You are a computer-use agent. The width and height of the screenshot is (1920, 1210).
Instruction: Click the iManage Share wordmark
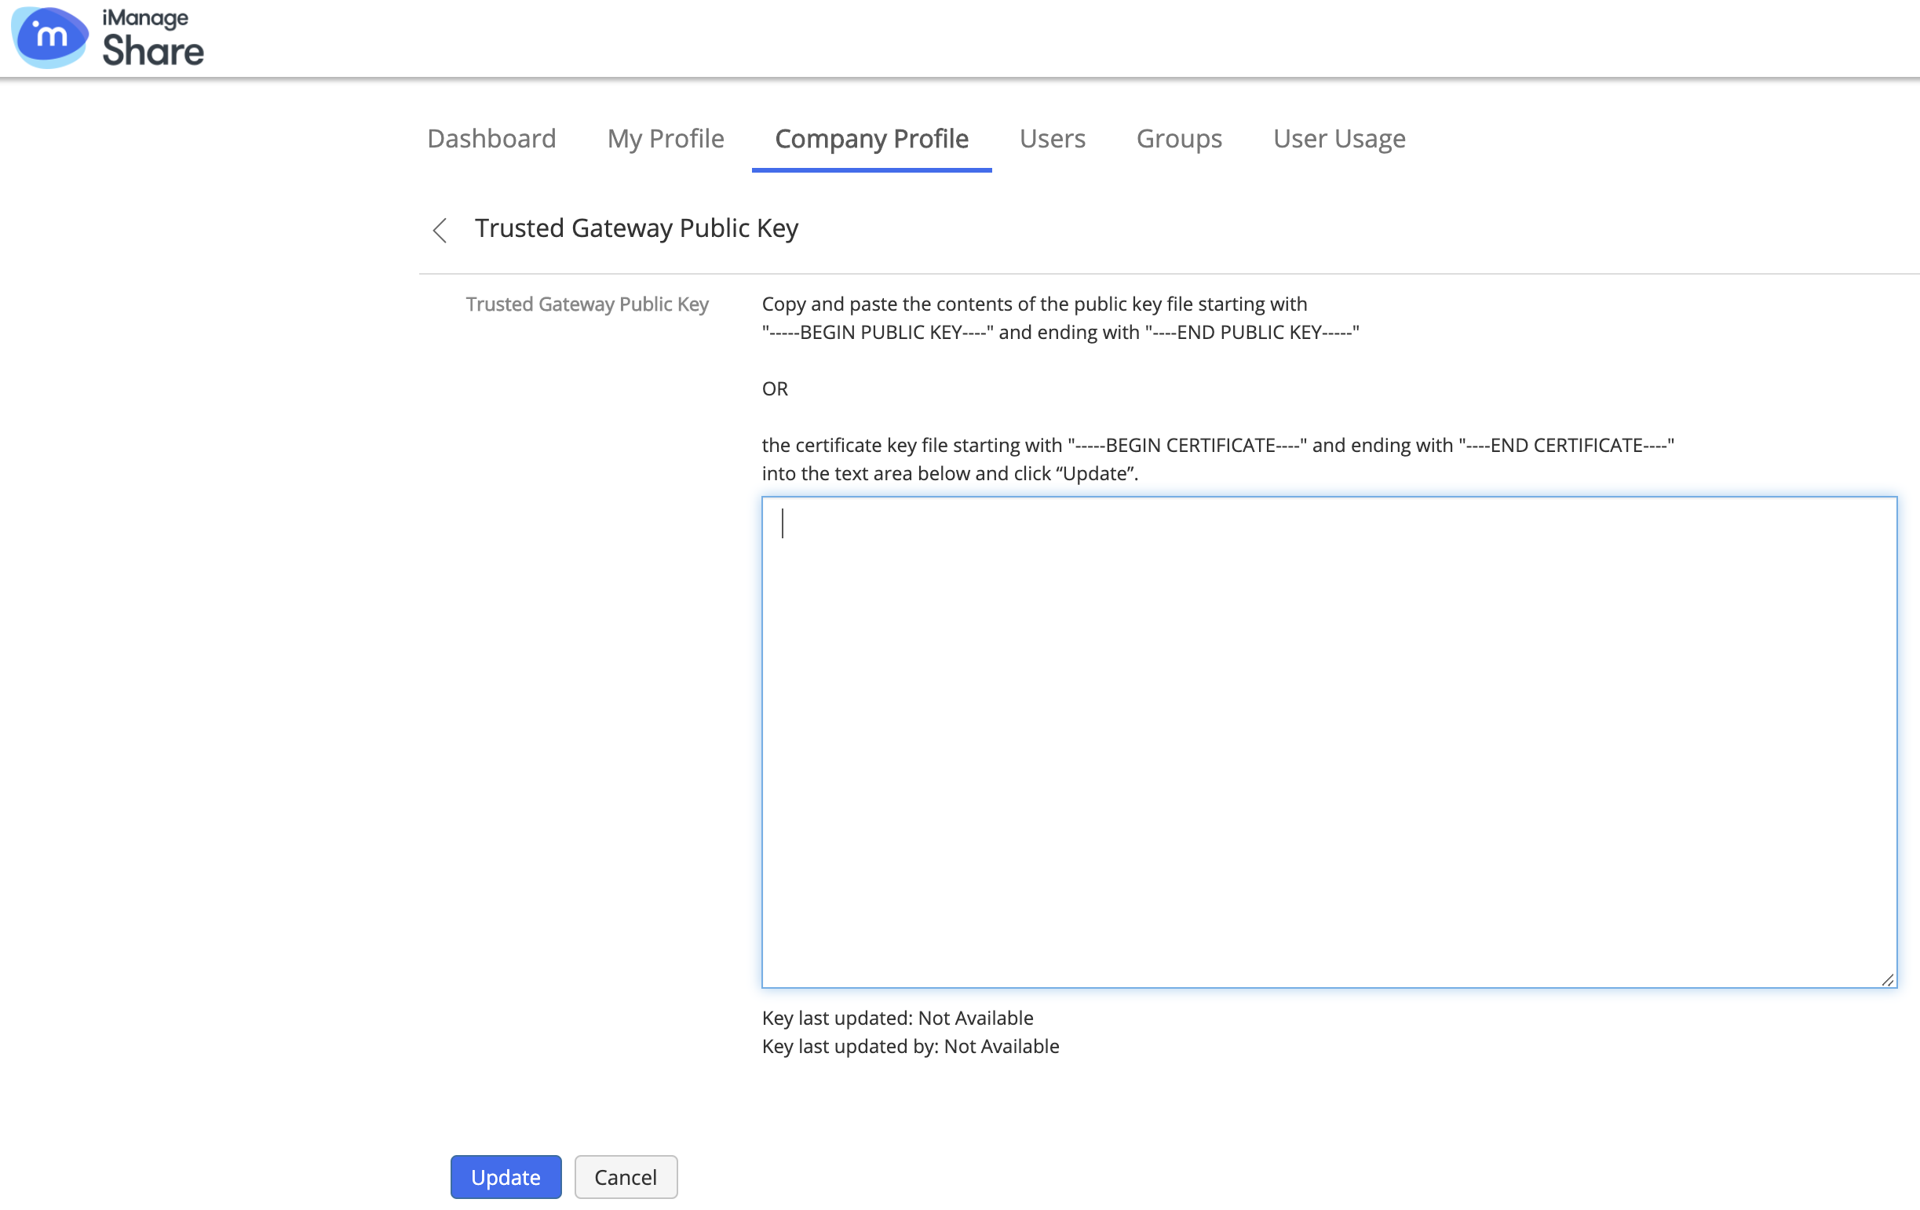[152, 38]
